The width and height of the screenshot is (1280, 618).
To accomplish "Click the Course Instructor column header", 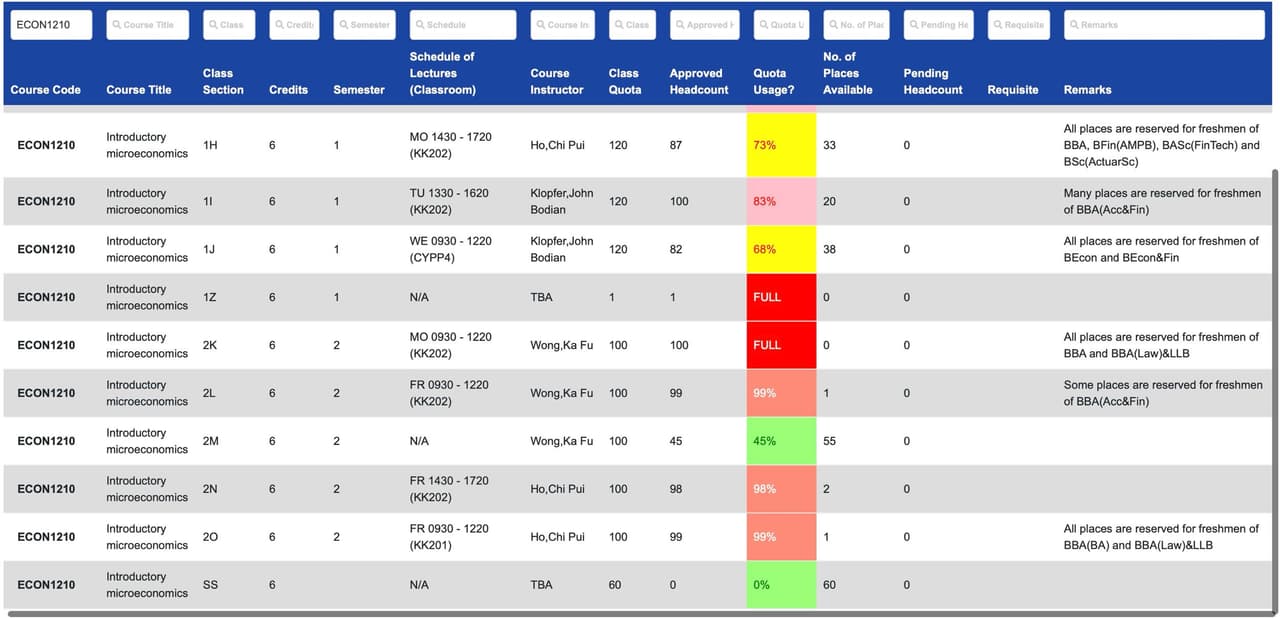I will pyautogui.click(x=556, y=81).
